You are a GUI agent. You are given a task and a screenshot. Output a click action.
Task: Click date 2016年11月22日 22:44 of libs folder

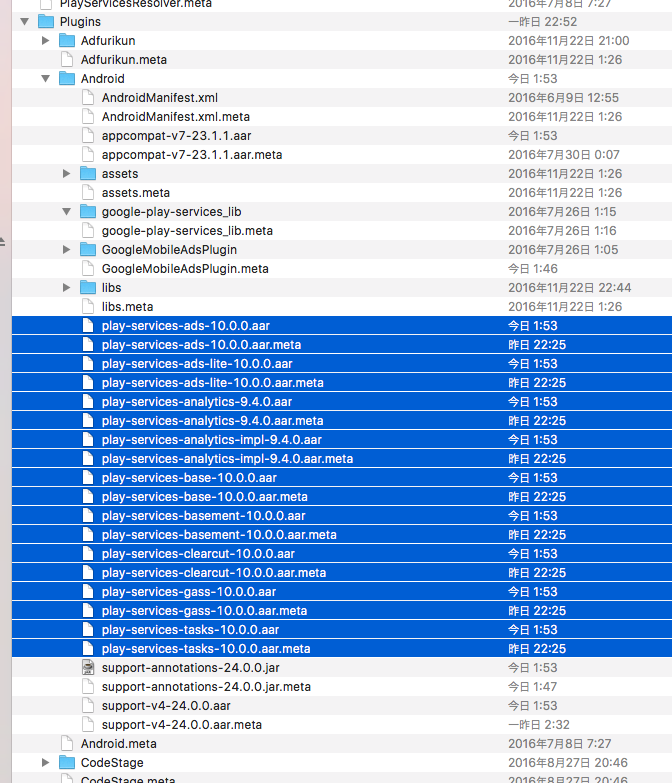click(x=570, y=287)
